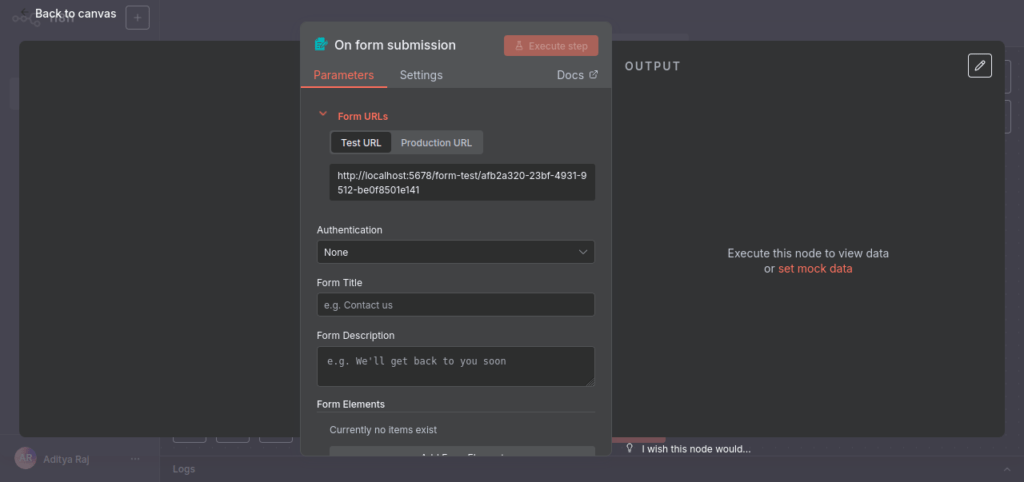Click the Form Description text area
The image size is (1024, 482).
pyautogui.click(x=455, y=366)
